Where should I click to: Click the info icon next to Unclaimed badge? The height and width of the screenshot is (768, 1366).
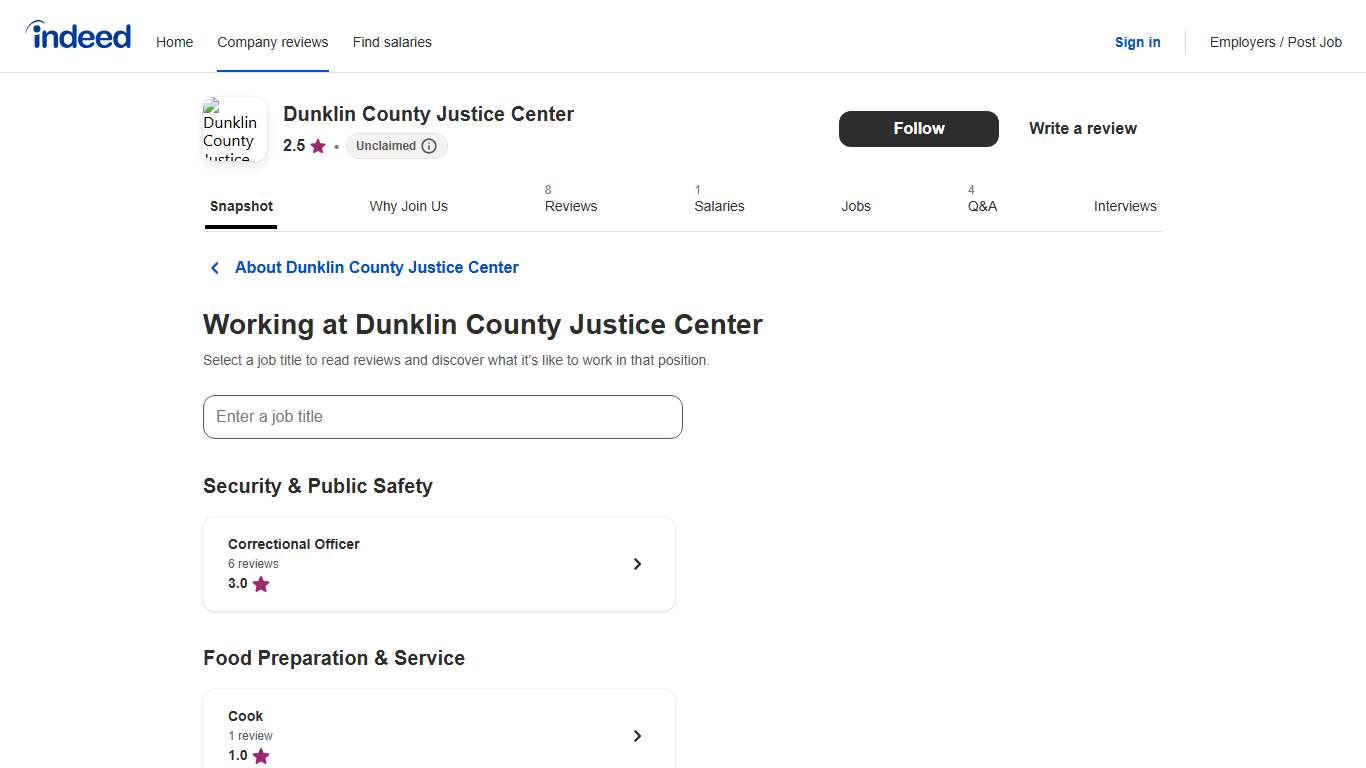pos(430,146)
